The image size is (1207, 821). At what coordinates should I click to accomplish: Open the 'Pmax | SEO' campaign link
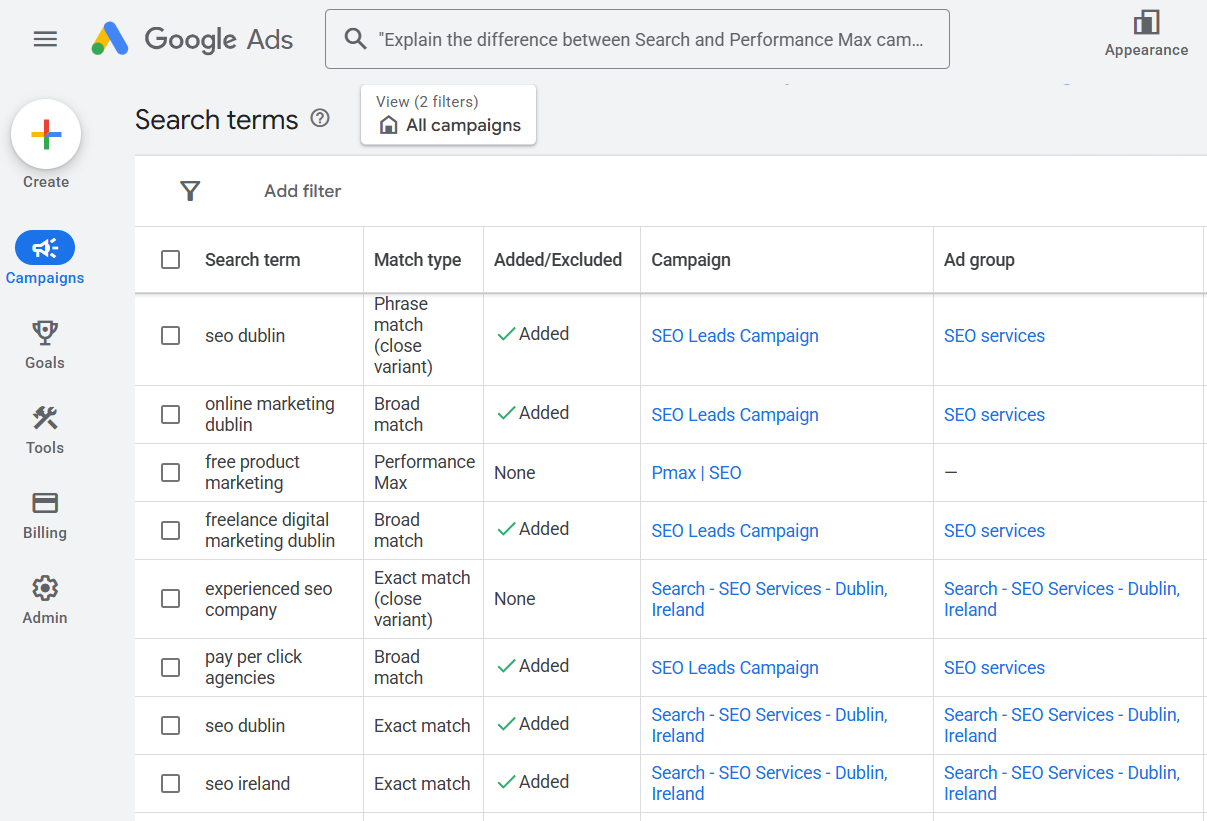(x=696, y=473)
